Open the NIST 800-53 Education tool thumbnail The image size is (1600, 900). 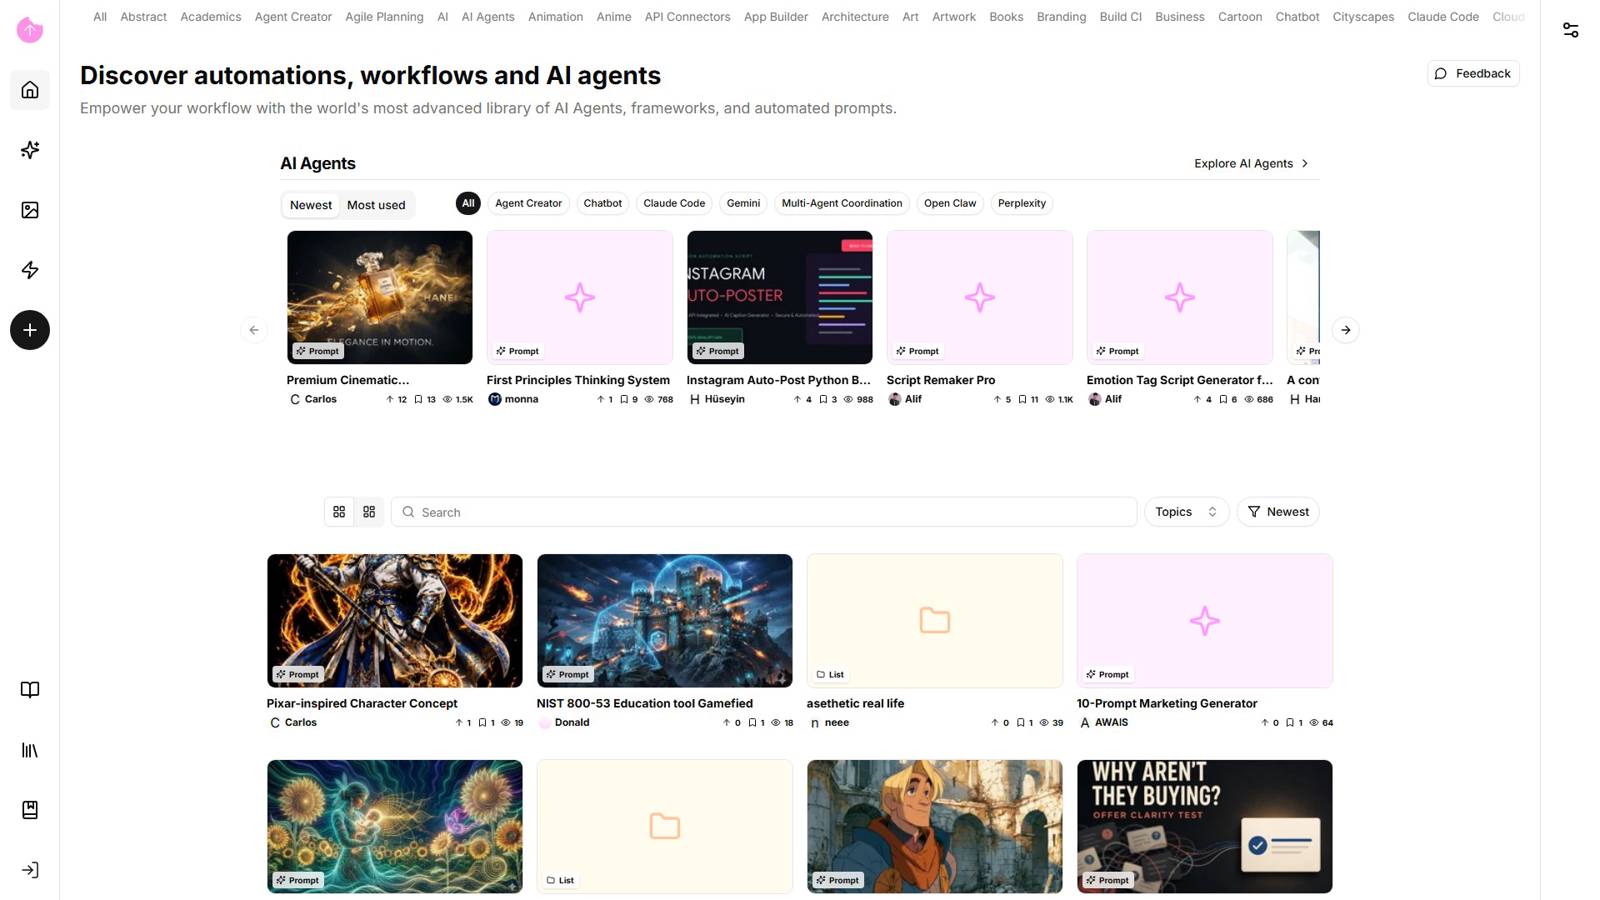pyautogui.click(x=665, y=621)
